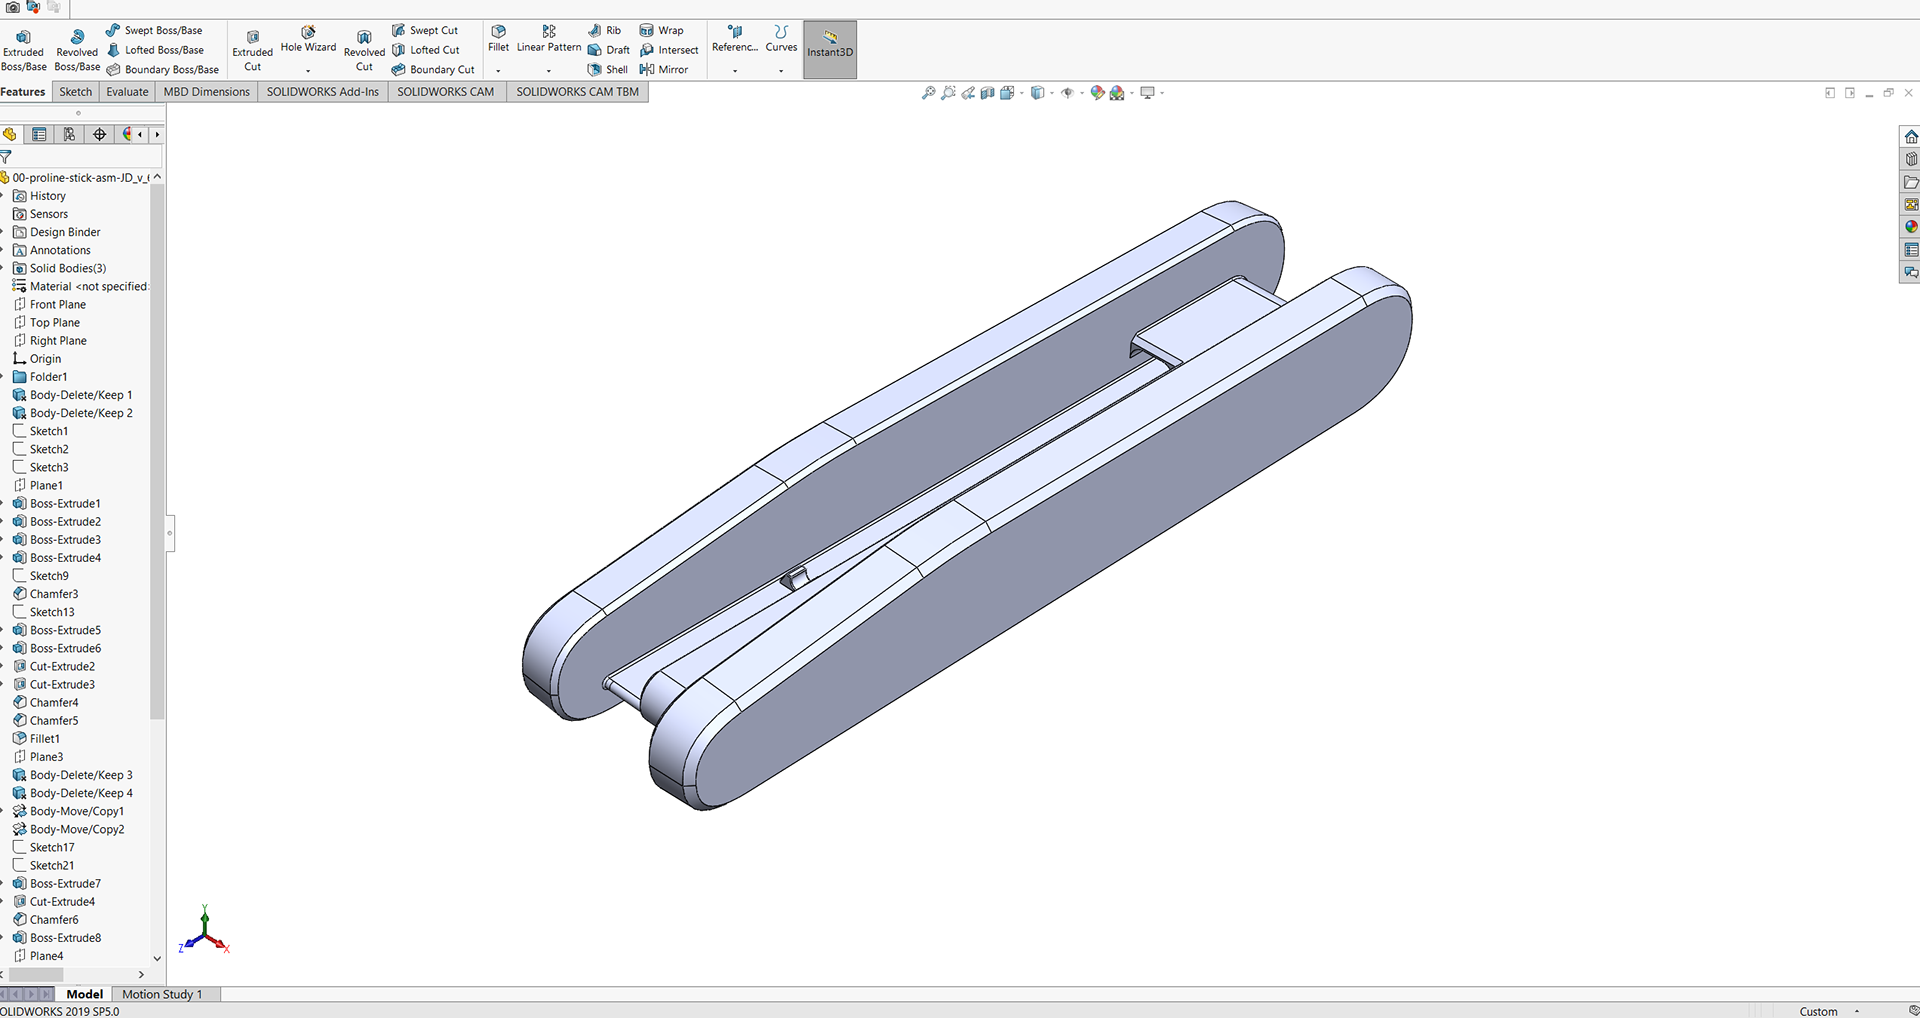
Task: Open the Reference Geometry dropdown arrow
Action: (x=735, y=71)
